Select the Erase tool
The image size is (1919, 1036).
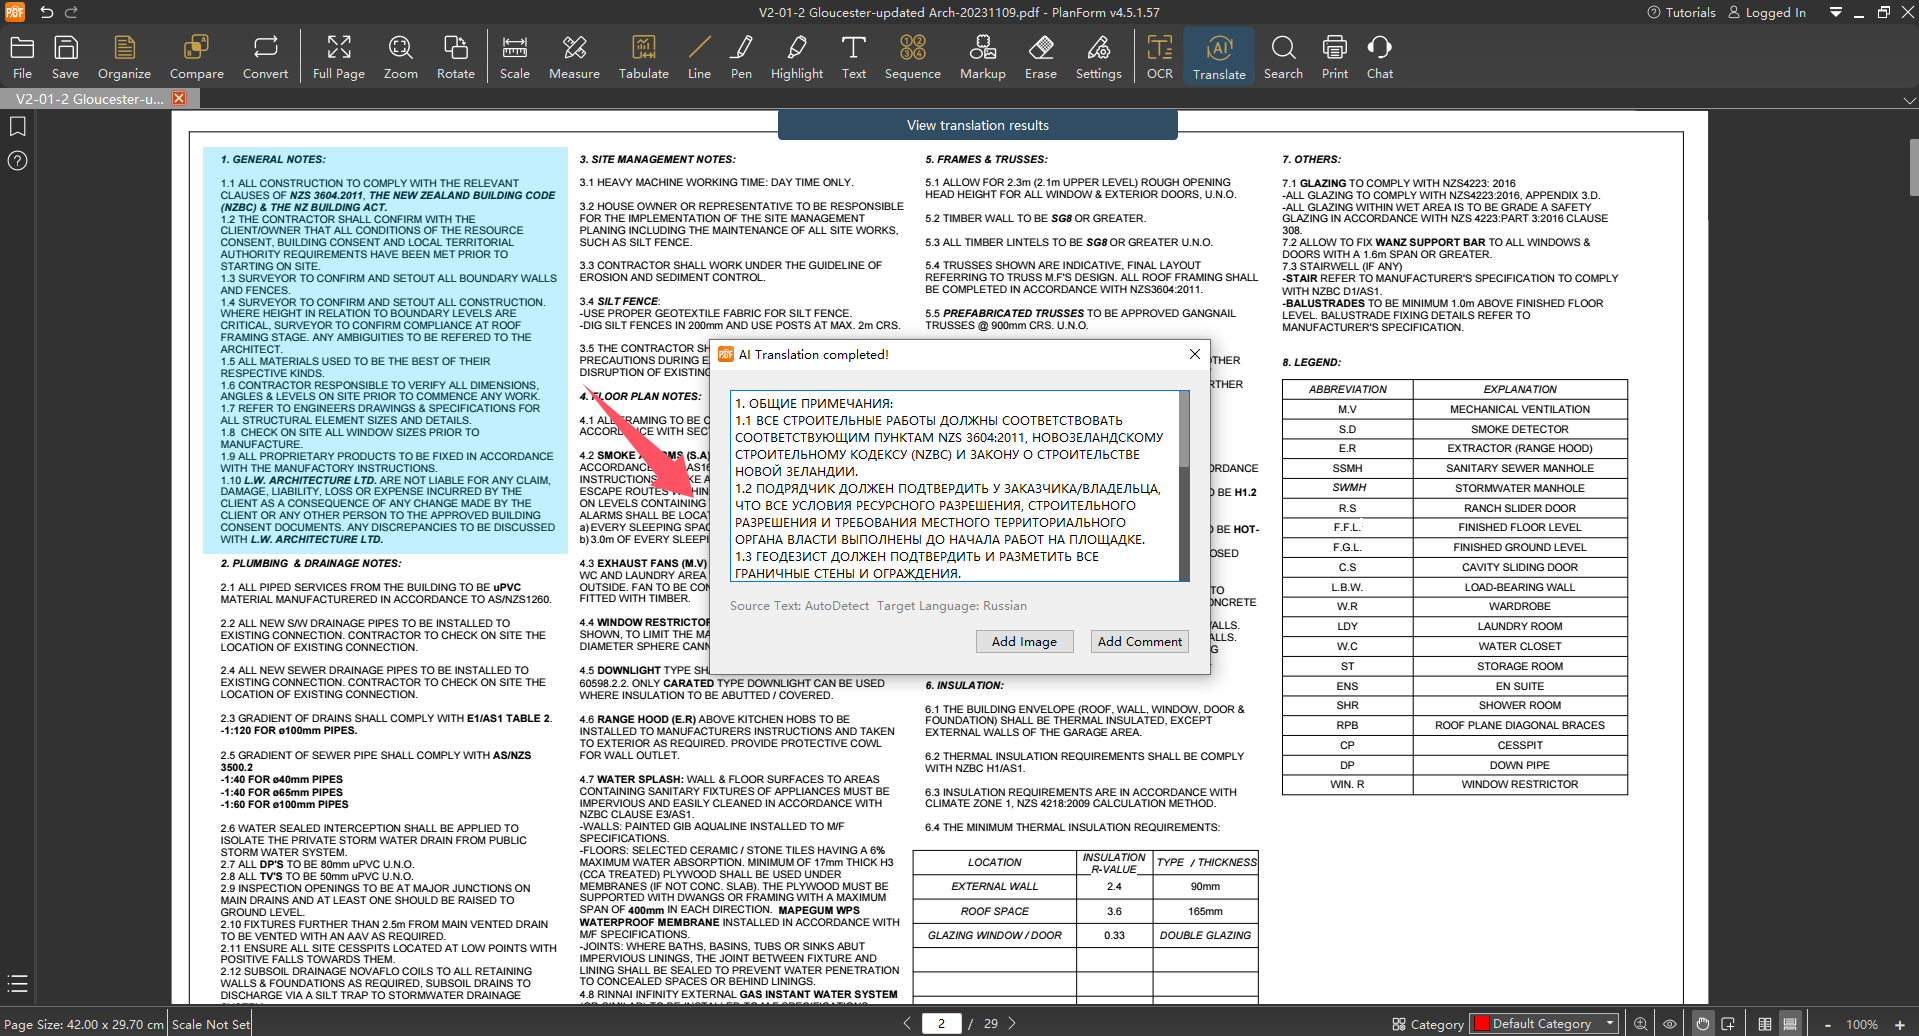(x=1040, y=57)
